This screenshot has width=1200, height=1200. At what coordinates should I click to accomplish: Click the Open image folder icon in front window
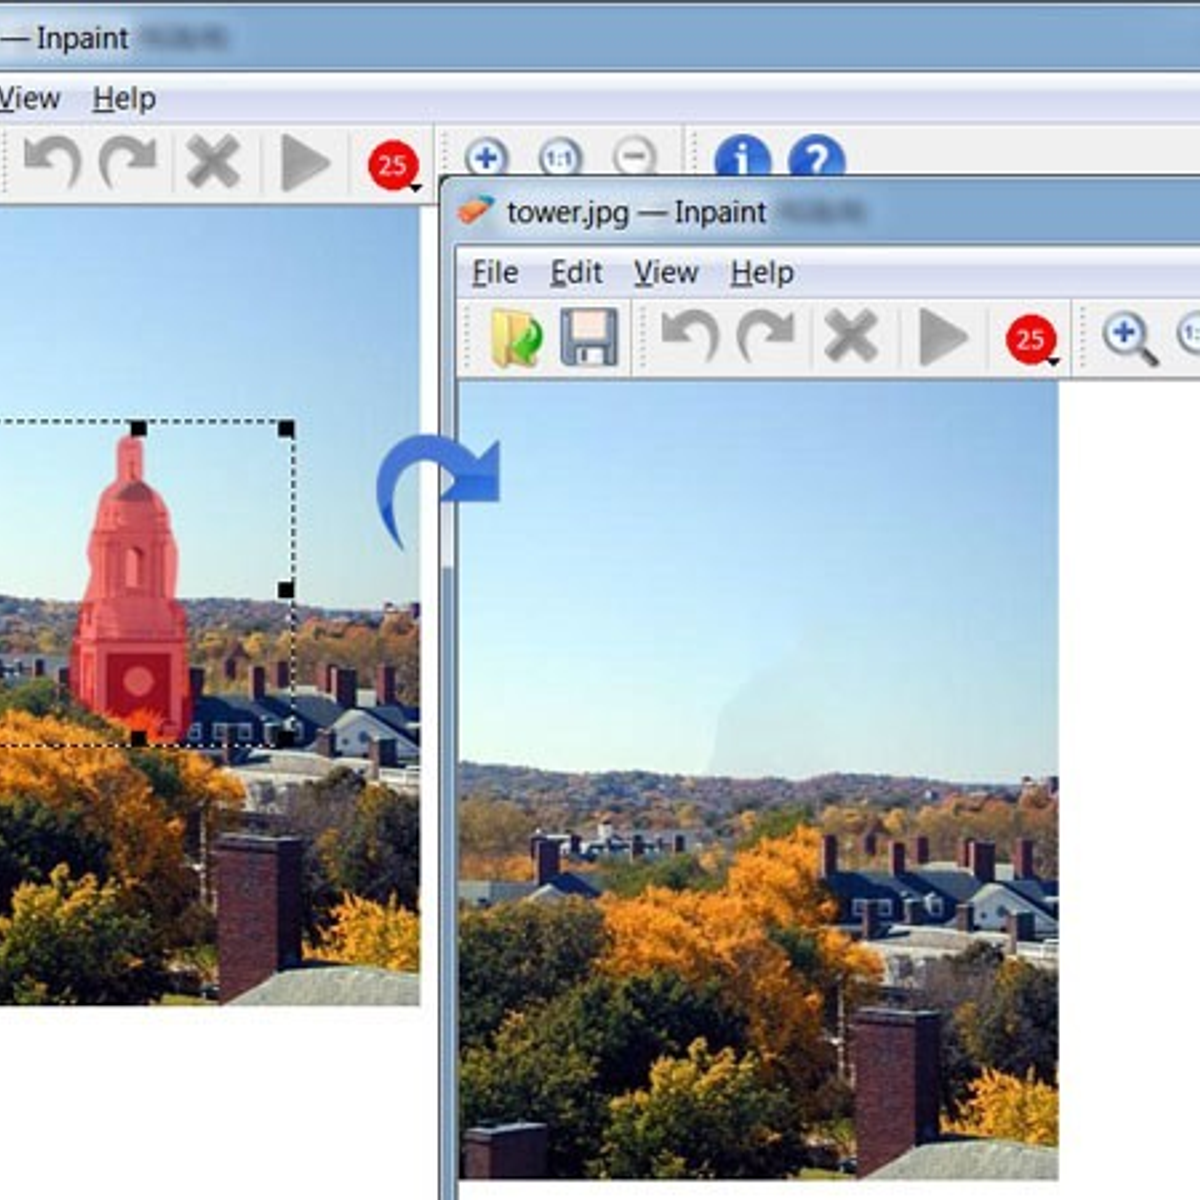516,338
